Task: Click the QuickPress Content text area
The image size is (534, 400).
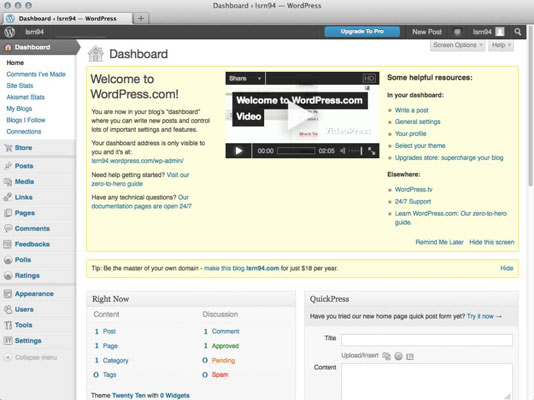Action: tap(427, 381)
